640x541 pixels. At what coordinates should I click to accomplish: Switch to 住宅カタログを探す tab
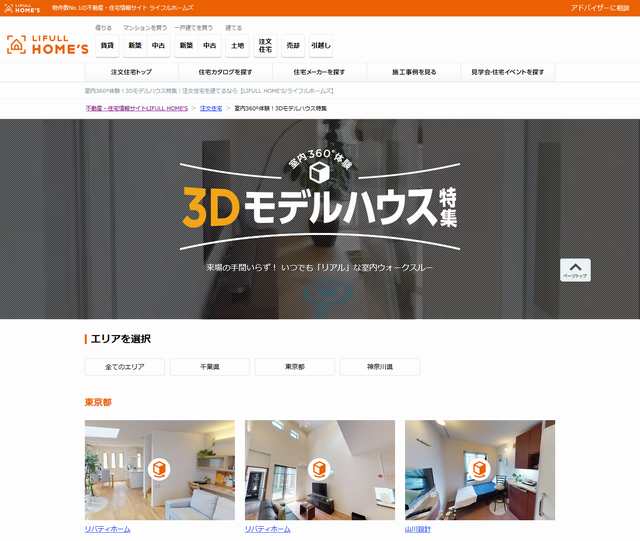(226, 72)
